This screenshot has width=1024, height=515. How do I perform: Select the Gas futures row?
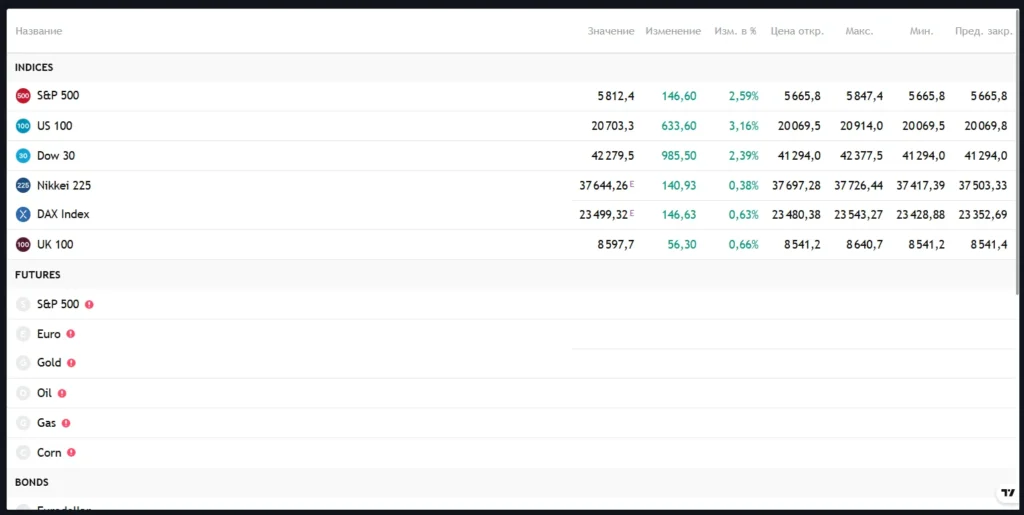pos(46,423)
